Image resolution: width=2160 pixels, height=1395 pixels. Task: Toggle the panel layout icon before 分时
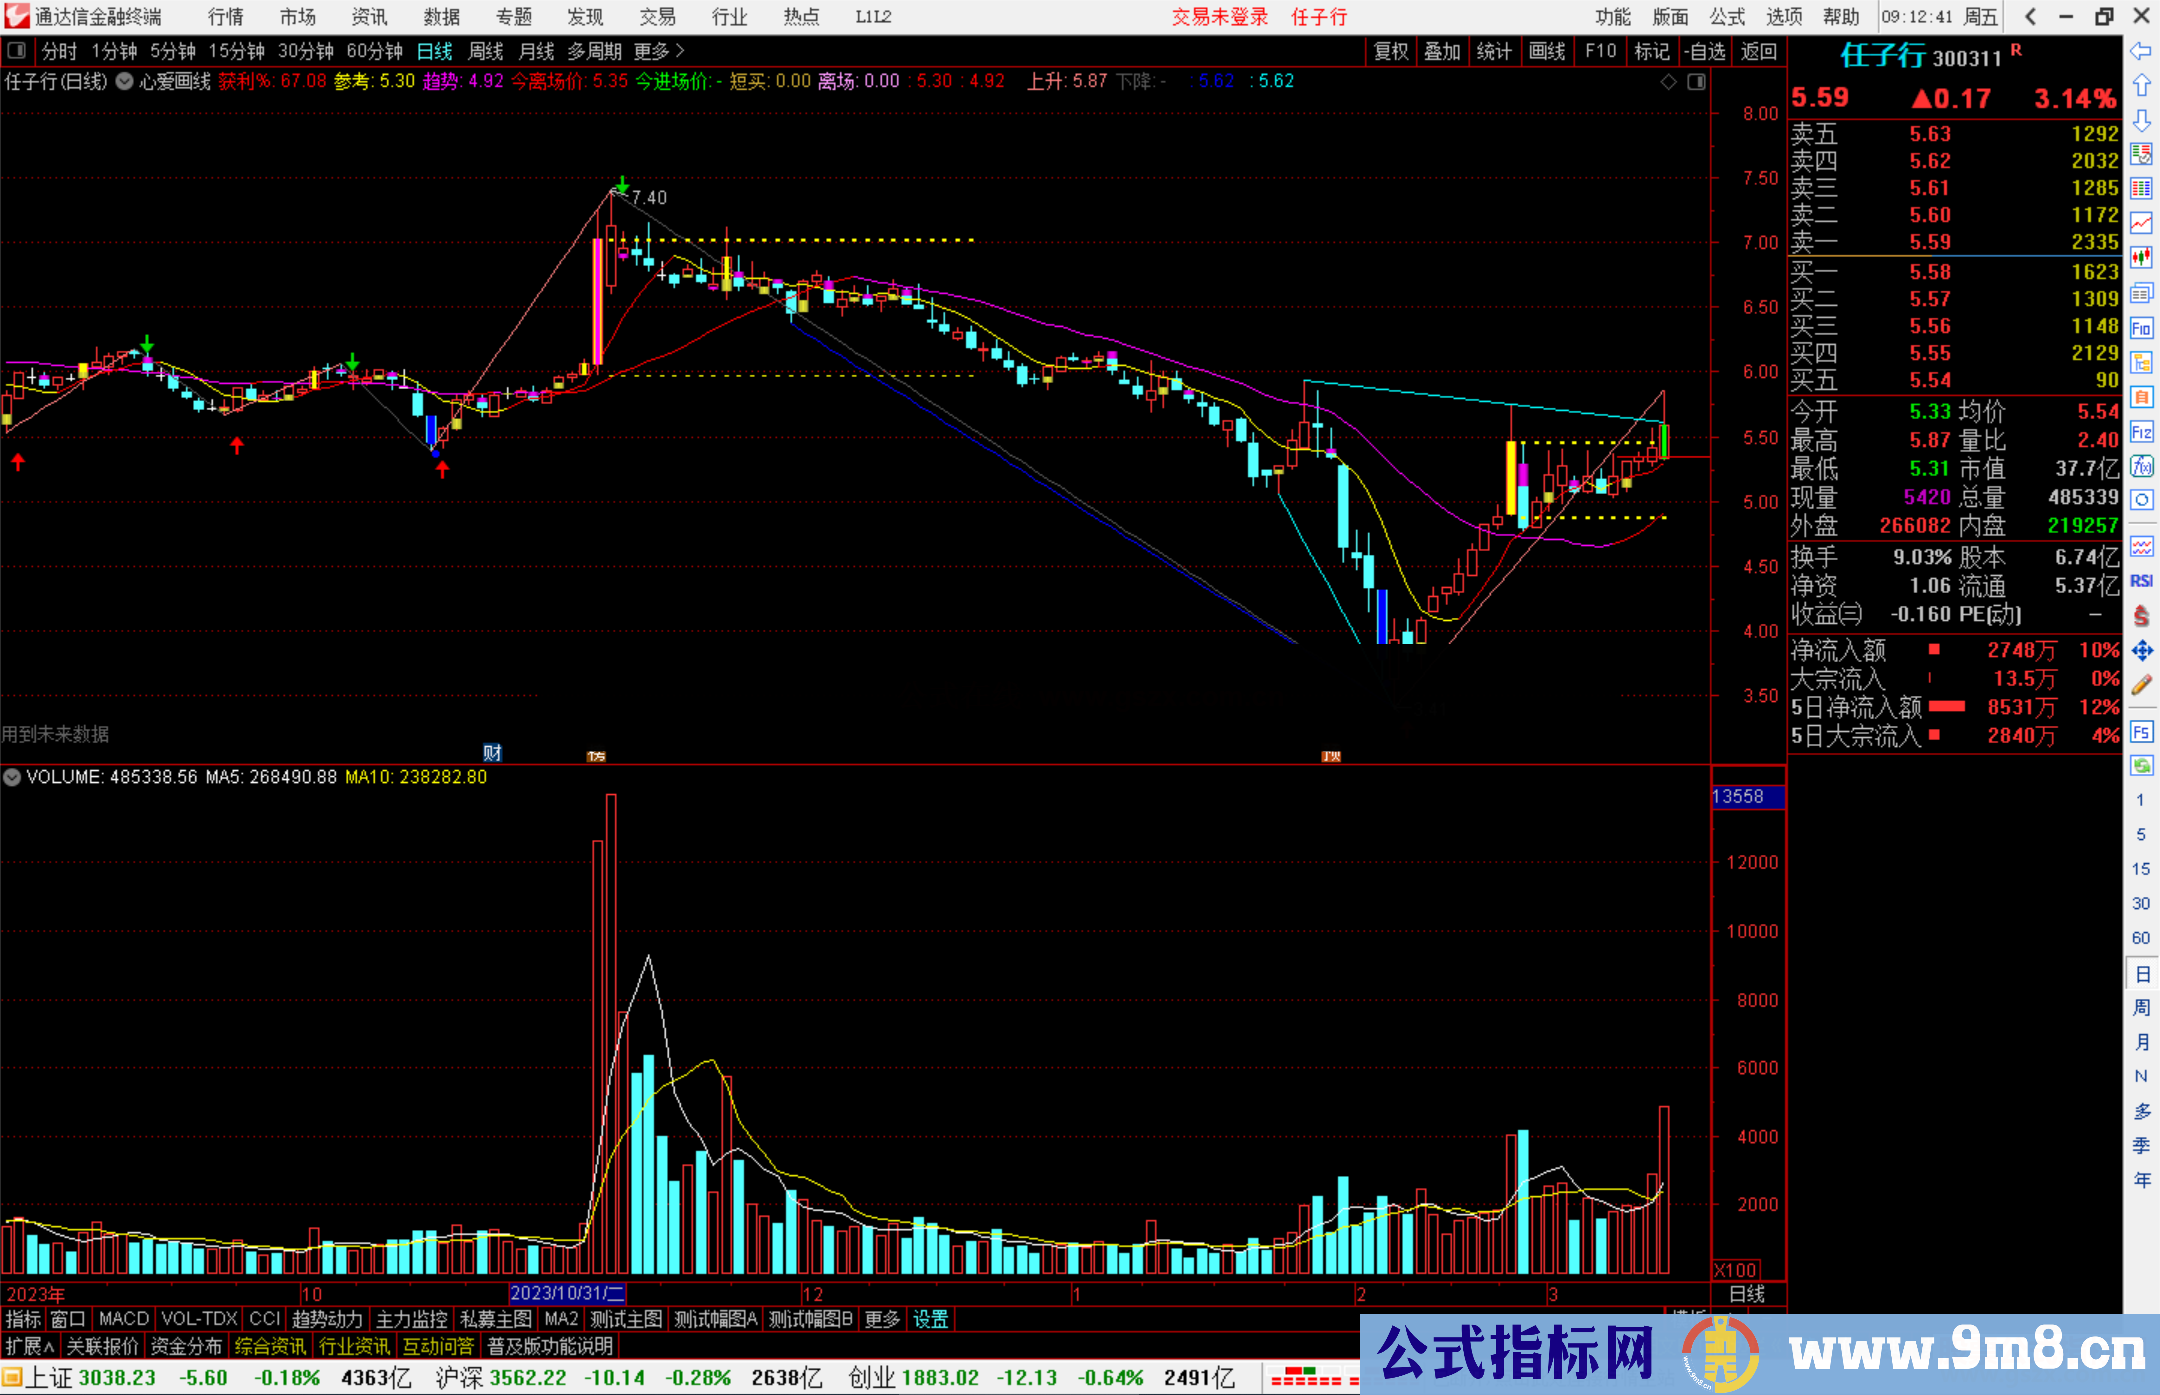17,51
